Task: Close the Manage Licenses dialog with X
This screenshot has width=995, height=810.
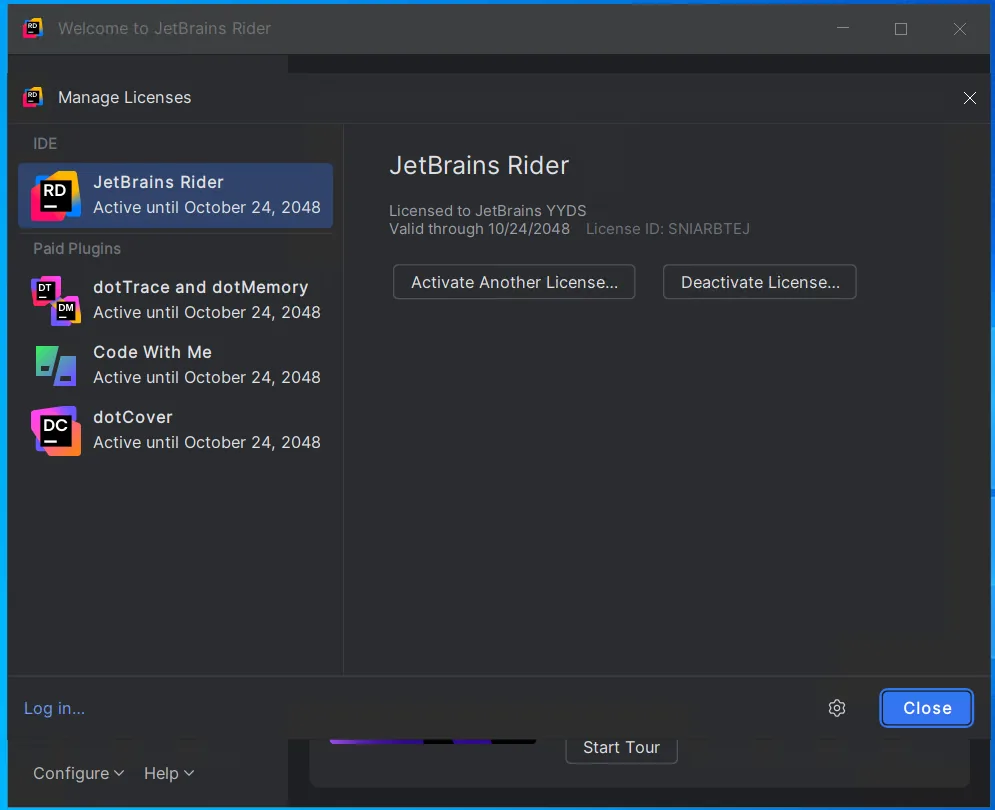Action: 969,98
